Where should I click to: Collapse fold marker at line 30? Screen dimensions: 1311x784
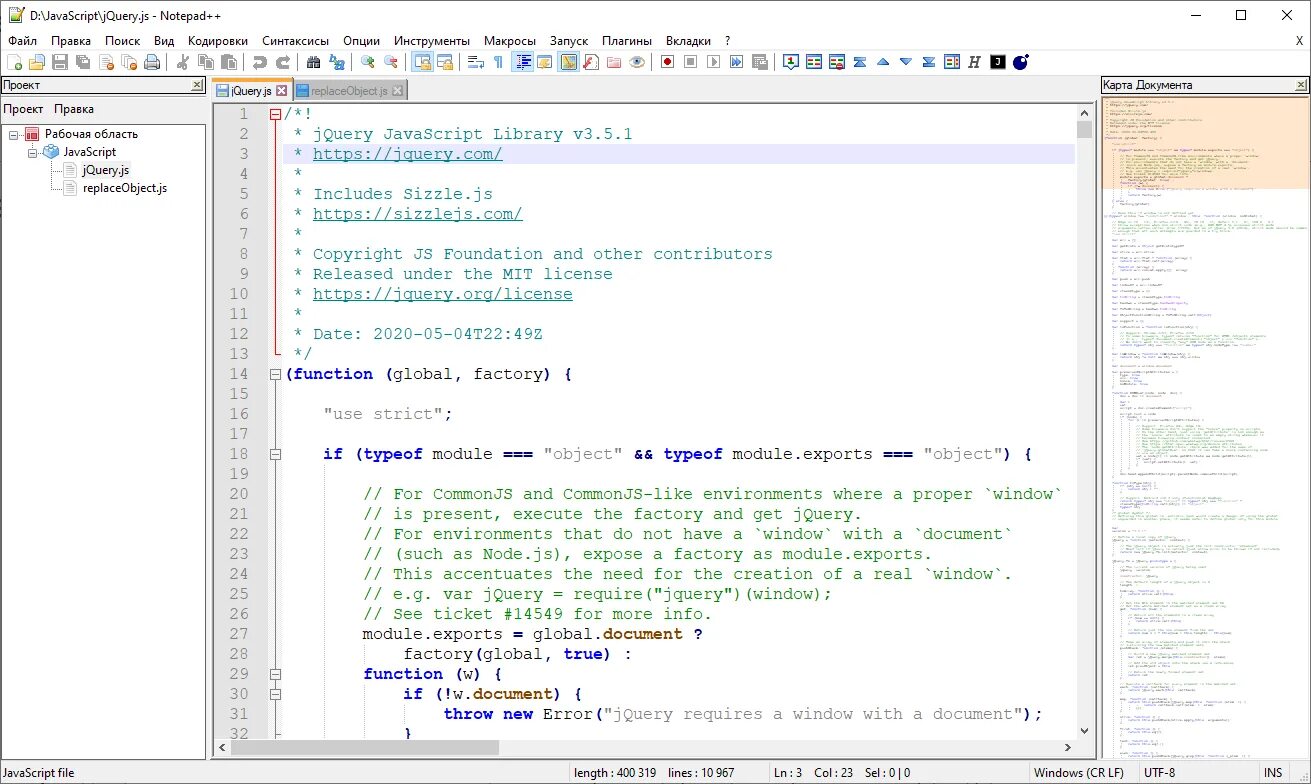point(276,694)
